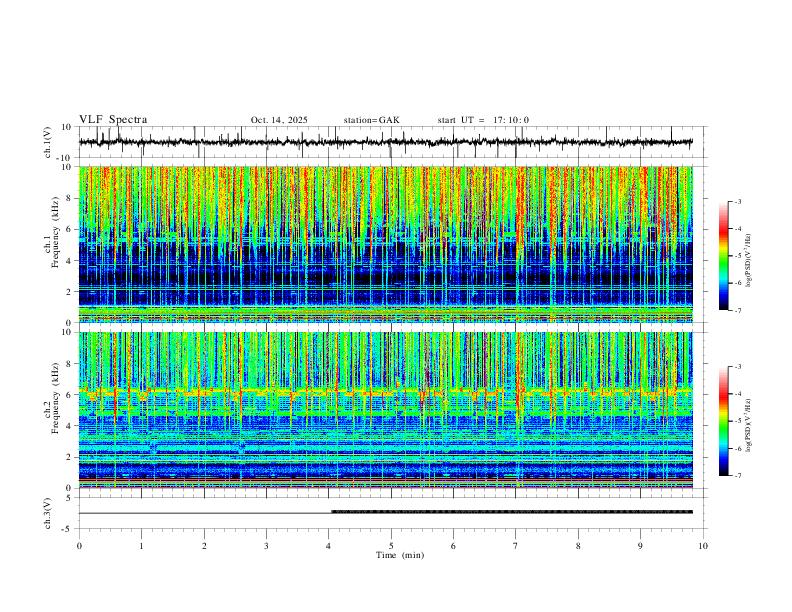Viewport: 792px width, 612px height.
Task: Click inside the ch.2 spectrogram panel
Action: click(x=385, y=410)
